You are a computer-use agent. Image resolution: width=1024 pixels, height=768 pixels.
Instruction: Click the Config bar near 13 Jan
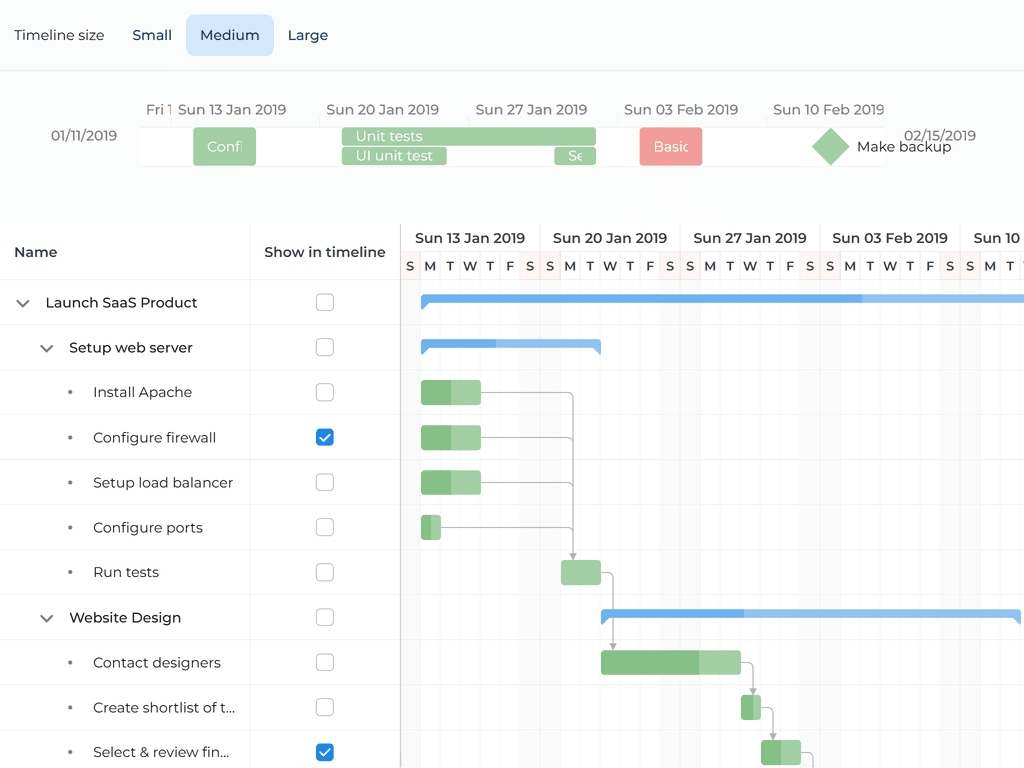(x=224, y=146)
